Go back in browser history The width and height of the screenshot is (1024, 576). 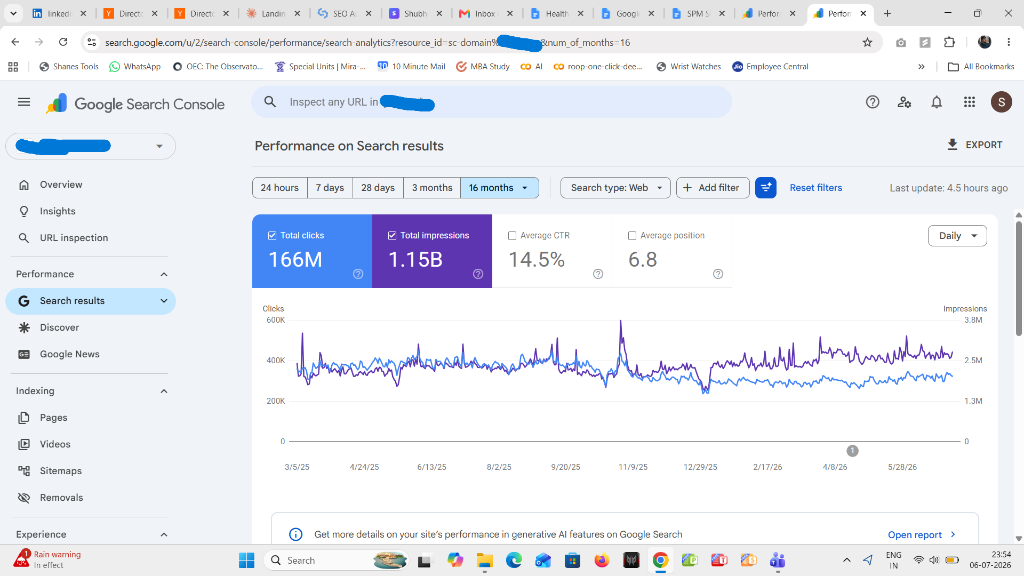tap(15, 42)
